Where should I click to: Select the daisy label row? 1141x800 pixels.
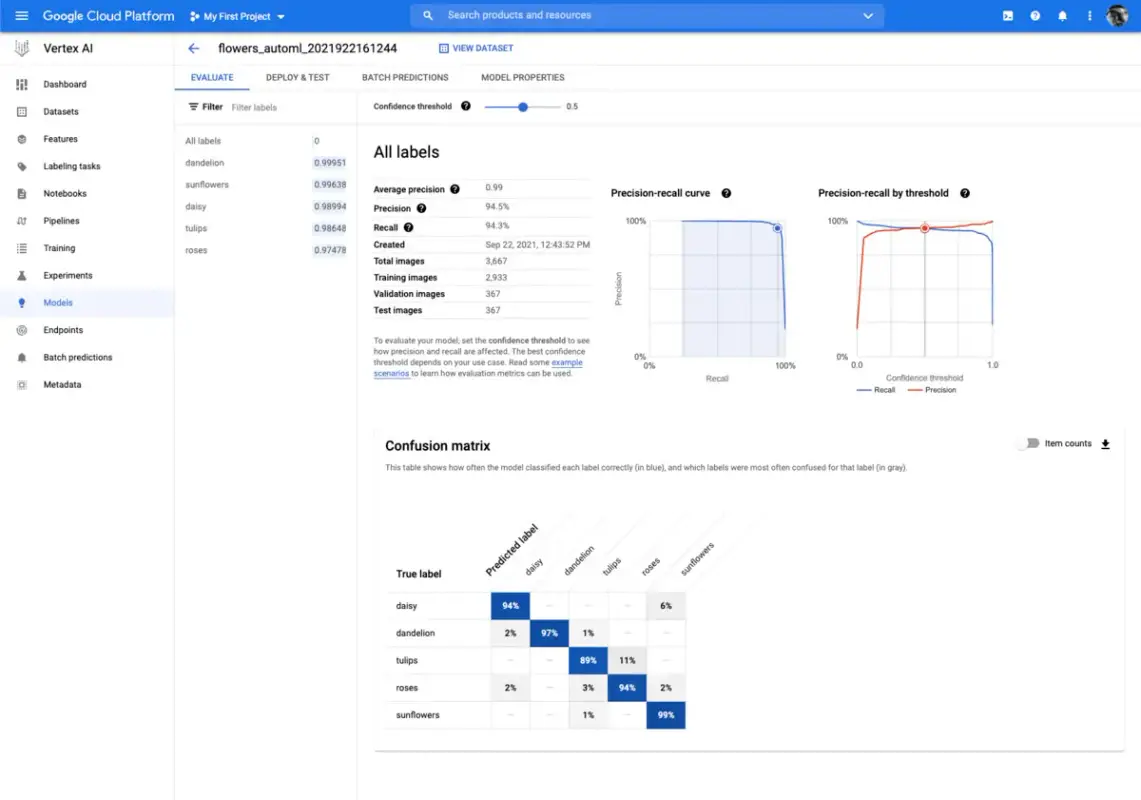coord(265,207)
